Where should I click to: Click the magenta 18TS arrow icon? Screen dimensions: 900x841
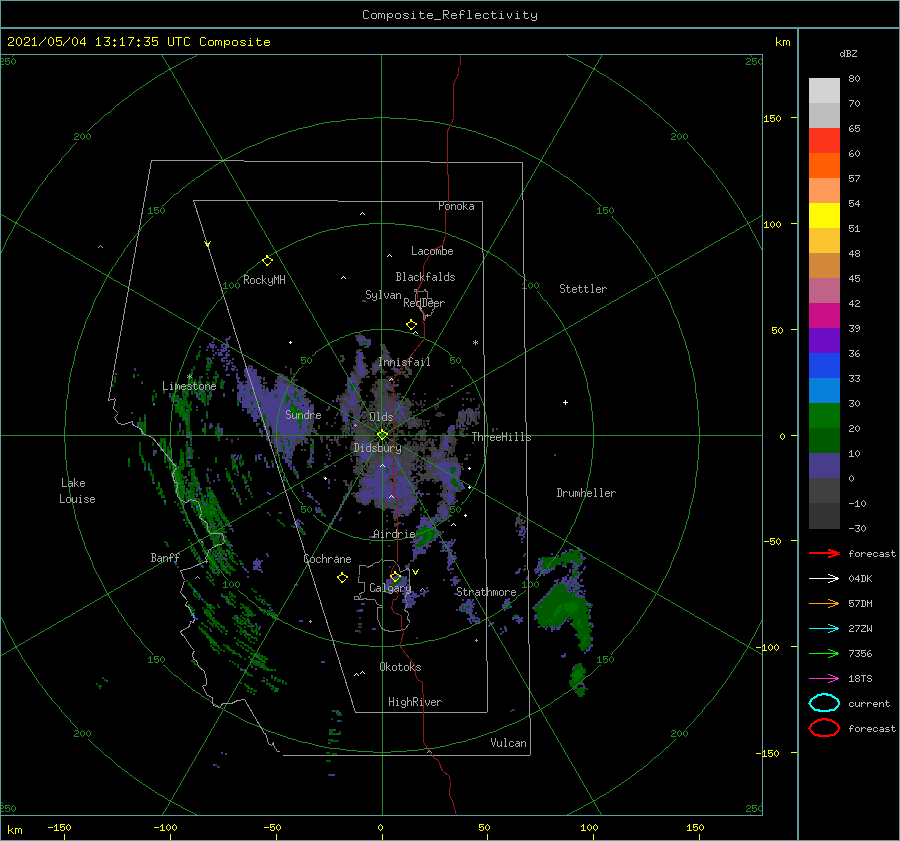pyautogui.click(x=824, y=679)
